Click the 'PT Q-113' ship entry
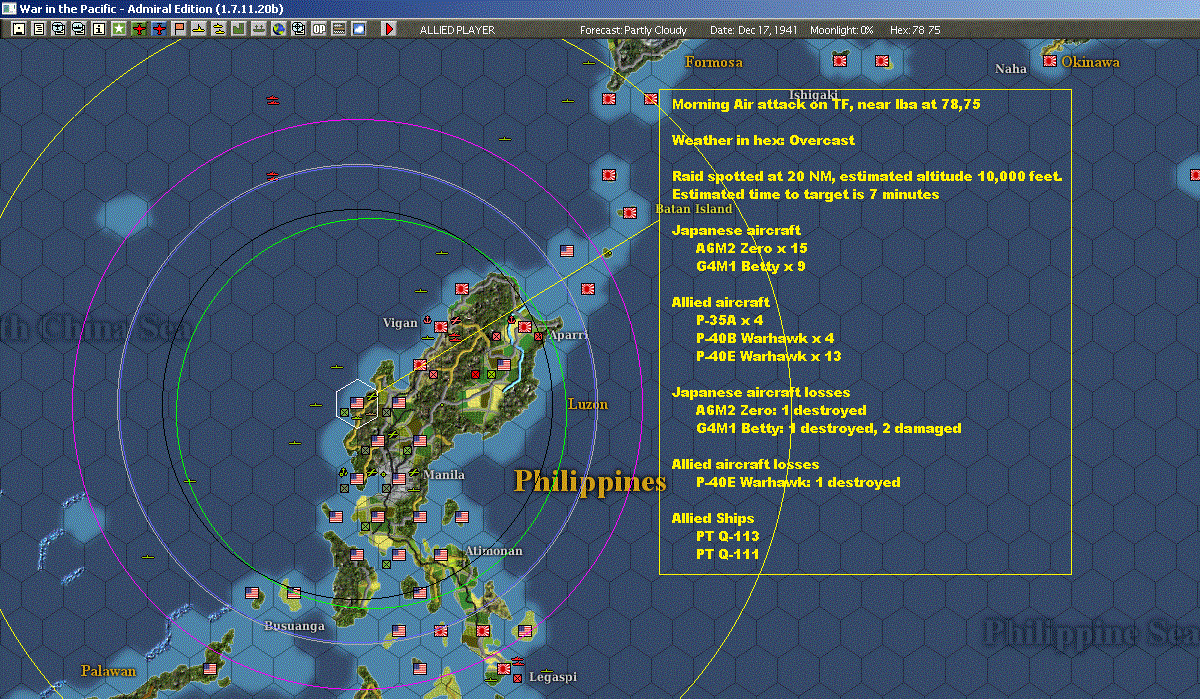This screenshot has width=1200, height=699. 728,536
